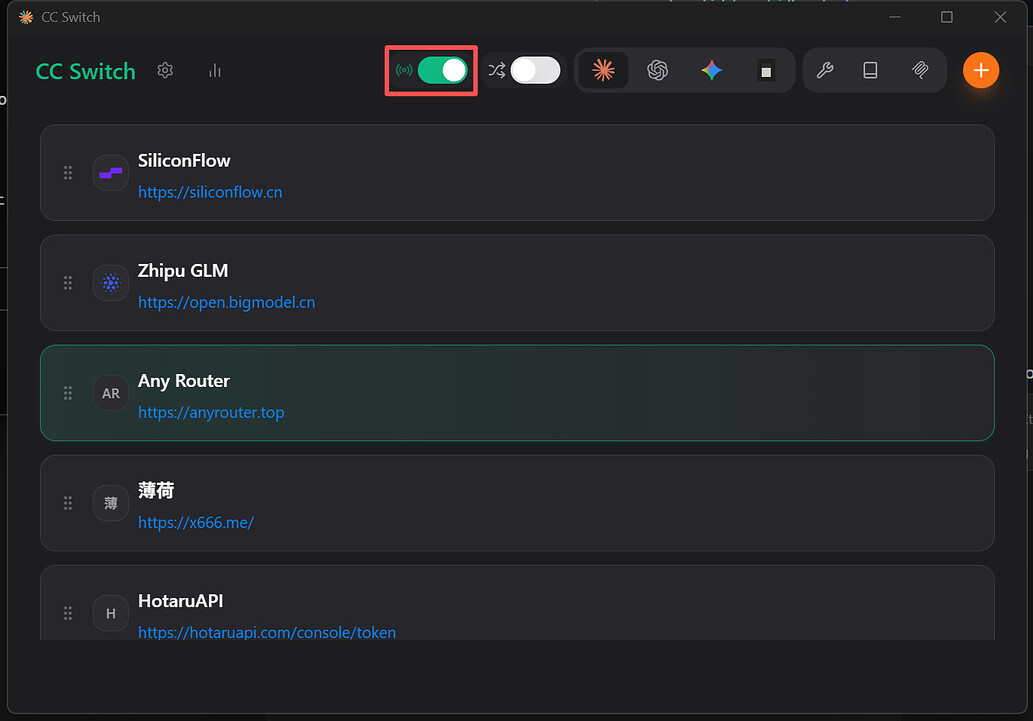Select the 薄荷 provider name
Image resolution: width=1033 pixels, height=721 pixels.
(156, 490)
